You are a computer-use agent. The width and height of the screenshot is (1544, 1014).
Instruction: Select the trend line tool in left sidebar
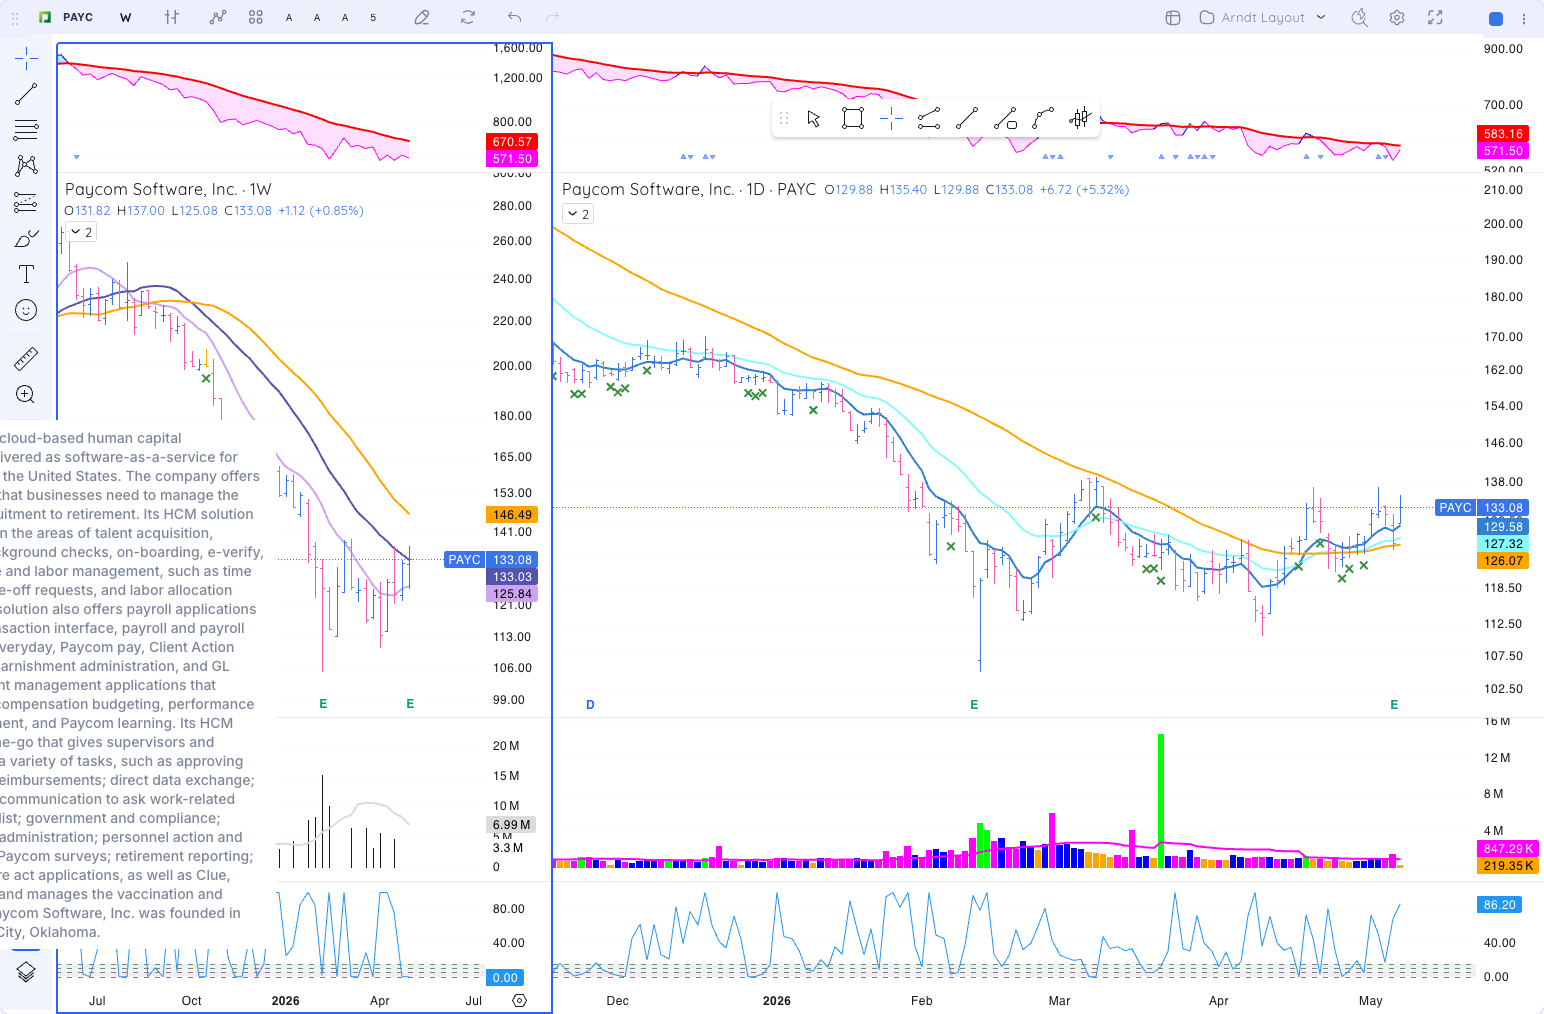coord(26,94)
